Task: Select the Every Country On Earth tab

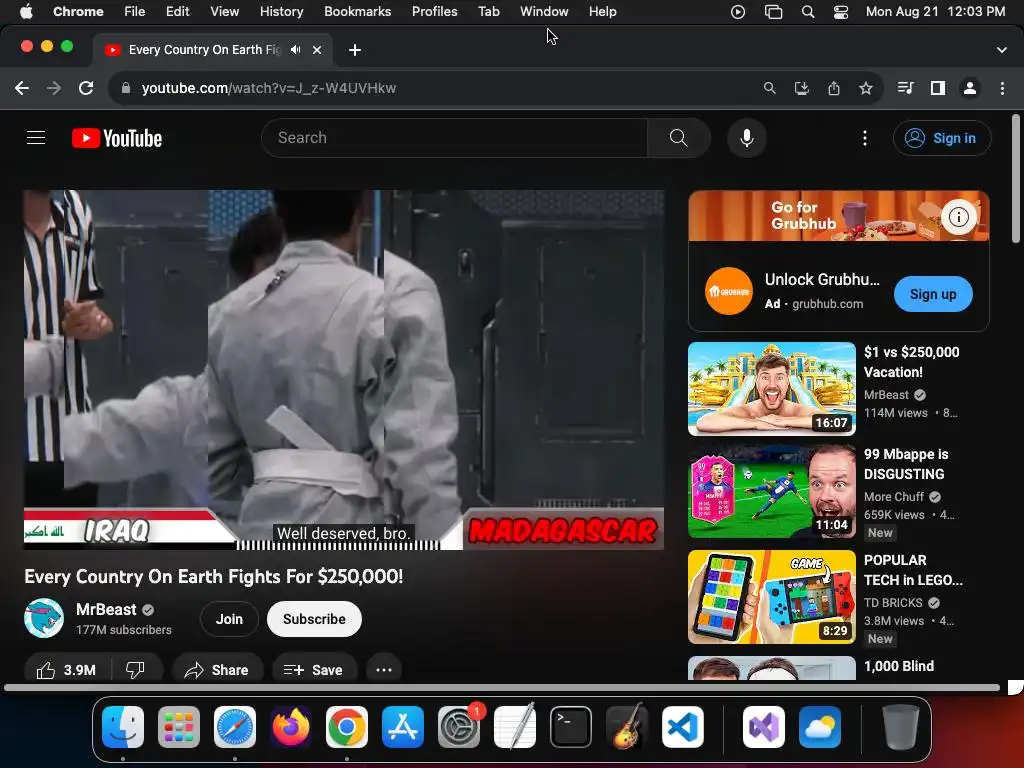Action: coord(212,50)
